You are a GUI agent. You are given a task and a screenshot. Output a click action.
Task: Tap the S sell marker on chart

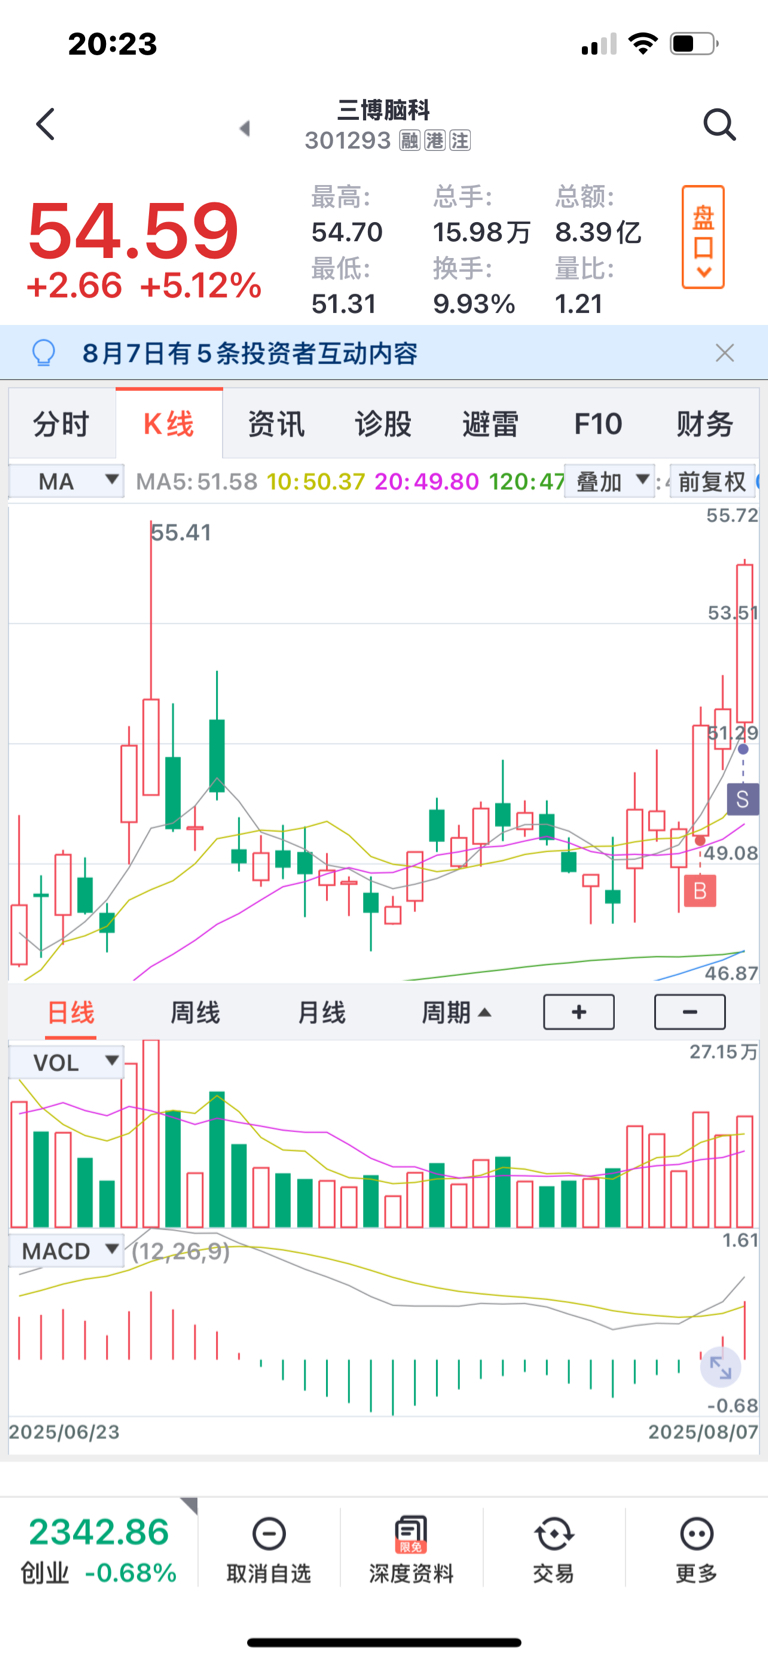click(742, 799)
